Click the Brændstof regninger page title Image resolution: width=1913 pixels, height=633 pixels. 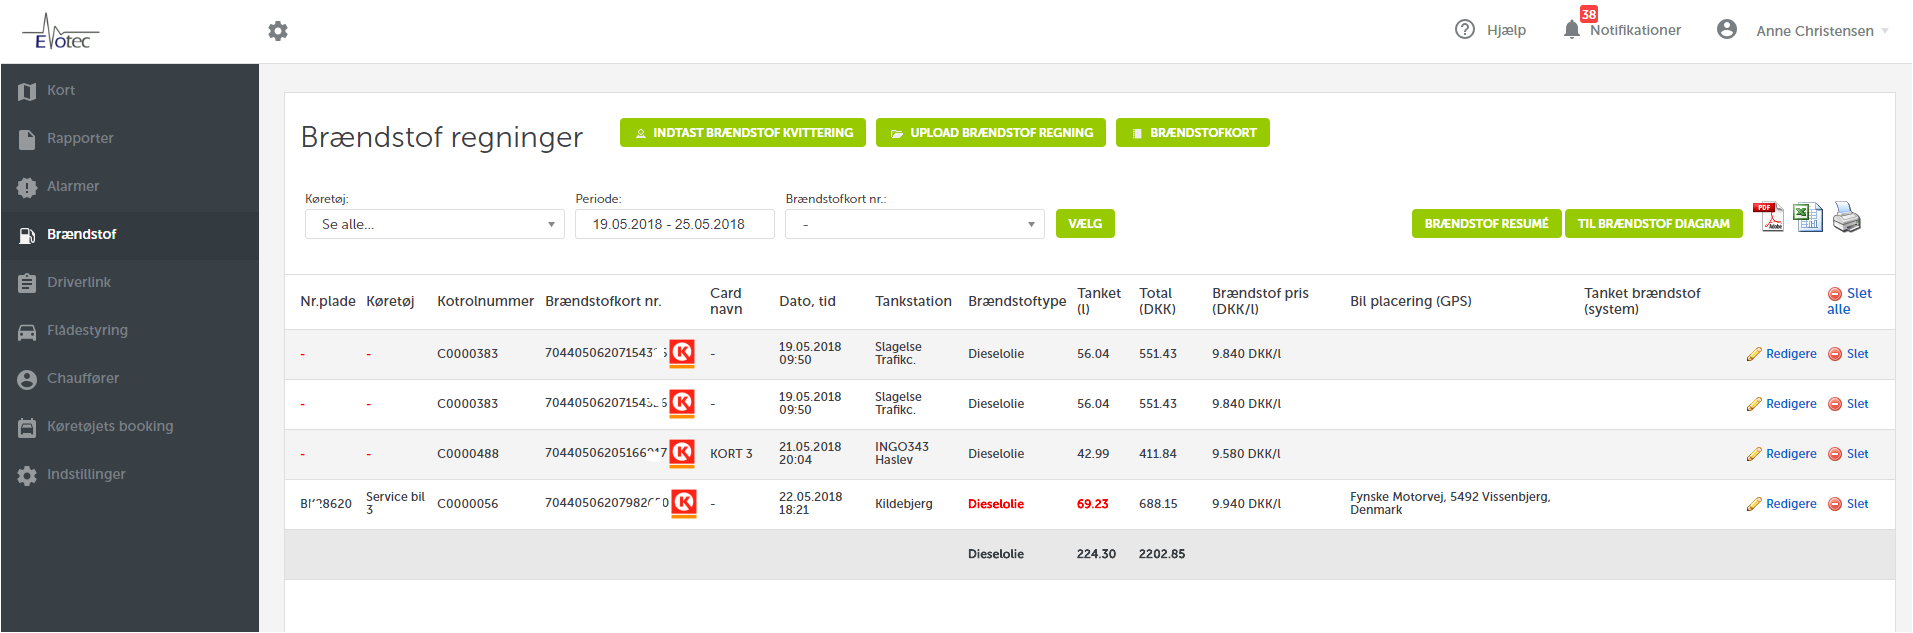coord(441,137)
